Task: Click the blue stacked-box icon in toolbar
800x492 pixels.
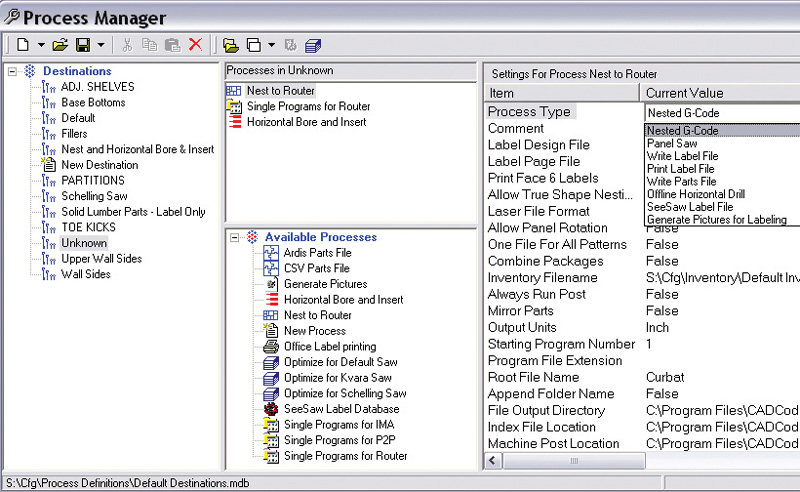Action: (x=313, y=45)
